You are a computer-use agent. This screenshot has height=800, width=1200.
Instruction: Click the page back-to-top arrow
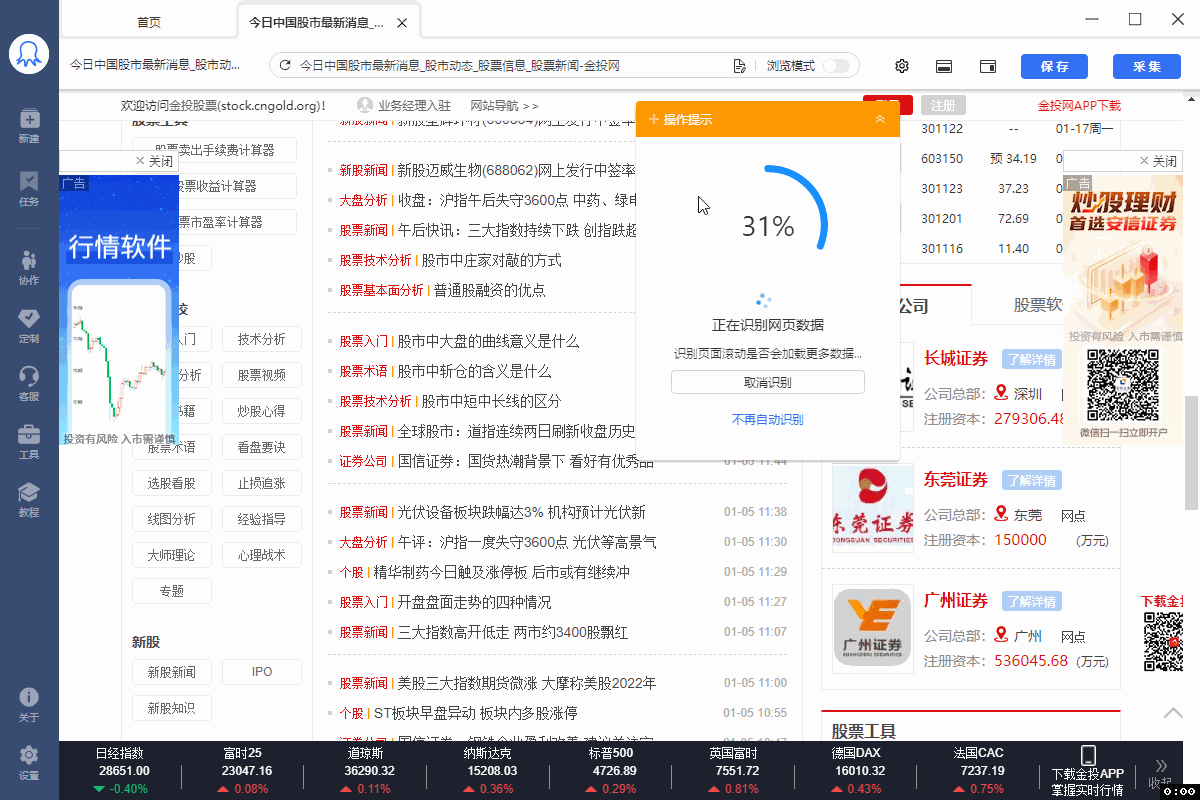(x=1173, y=712)
